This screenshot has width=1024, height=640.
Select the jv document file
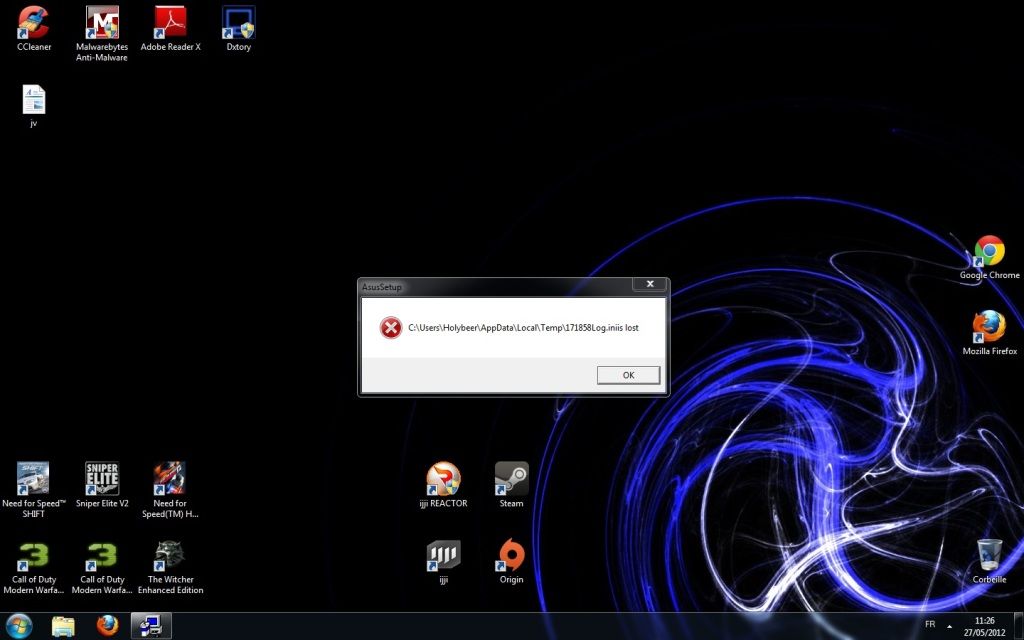click(x=34, y=101)
